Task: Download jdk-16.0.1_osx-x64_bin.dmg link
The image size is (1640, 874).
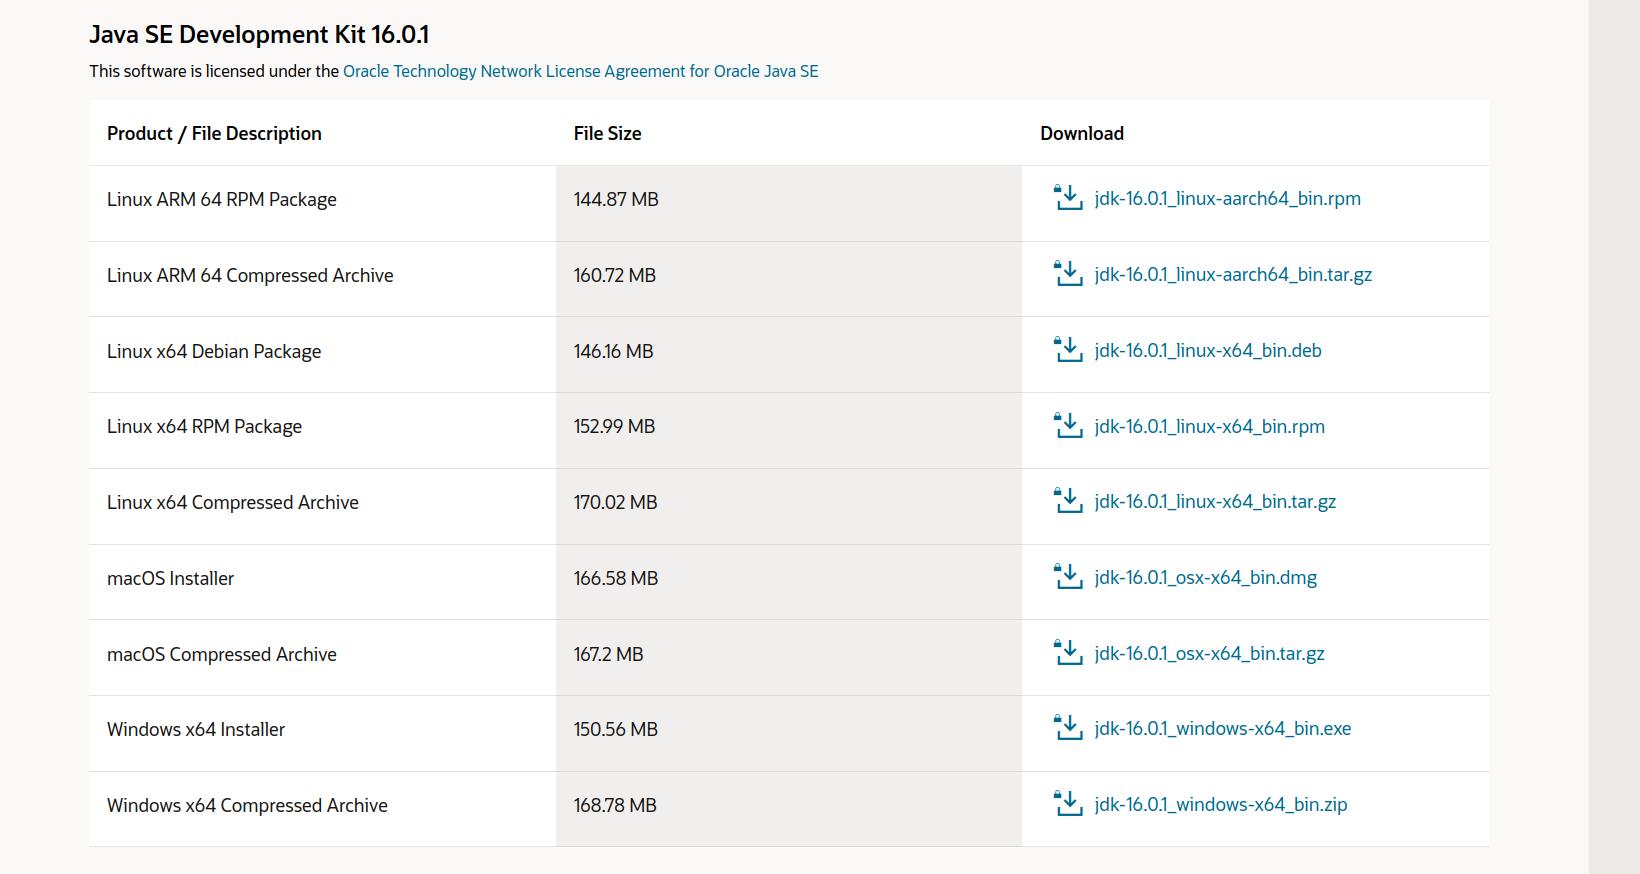Action: (x=1205, y=577)
